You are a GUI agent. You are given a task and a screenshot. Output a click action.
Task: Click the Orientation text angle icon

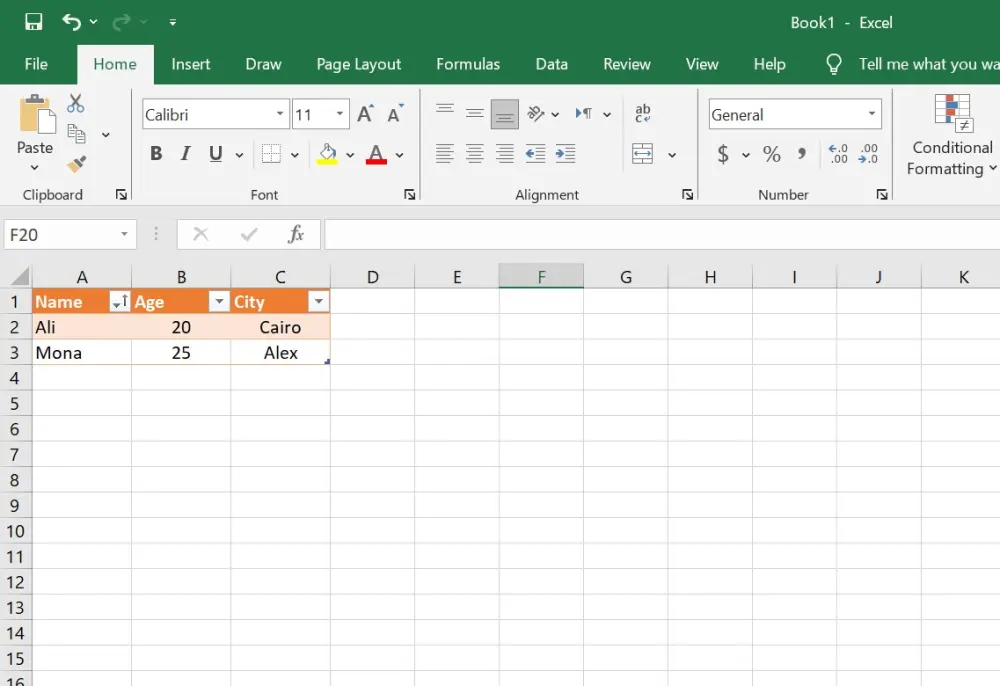click(x=536, y=114)
